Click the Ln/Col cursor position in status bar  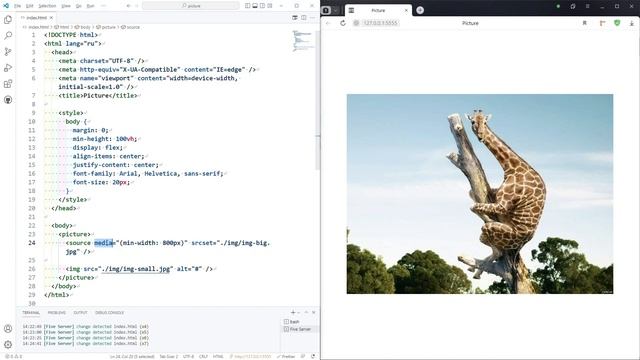tap(132, 356)
